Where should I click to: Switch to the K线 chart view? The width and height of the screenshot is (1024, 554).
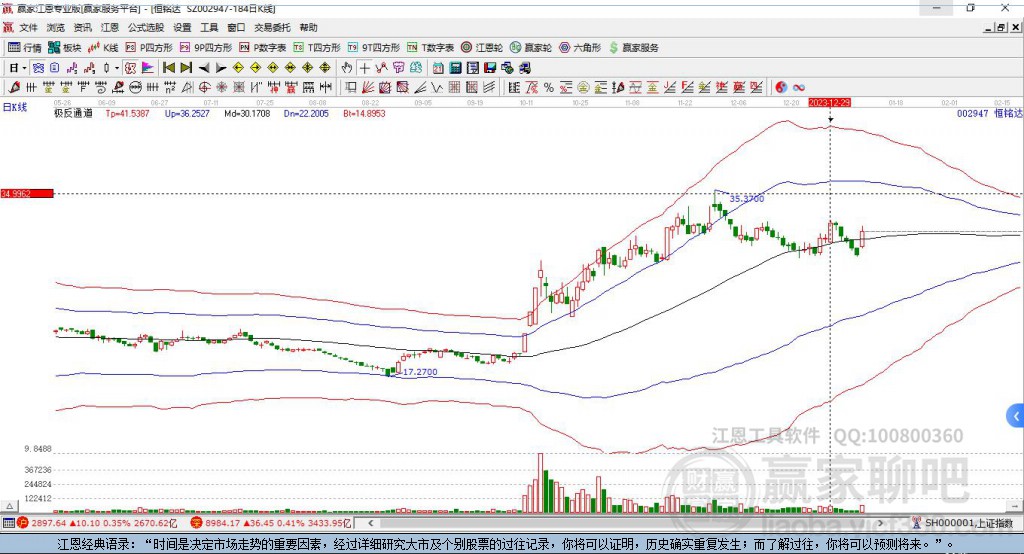pos(103,48)
